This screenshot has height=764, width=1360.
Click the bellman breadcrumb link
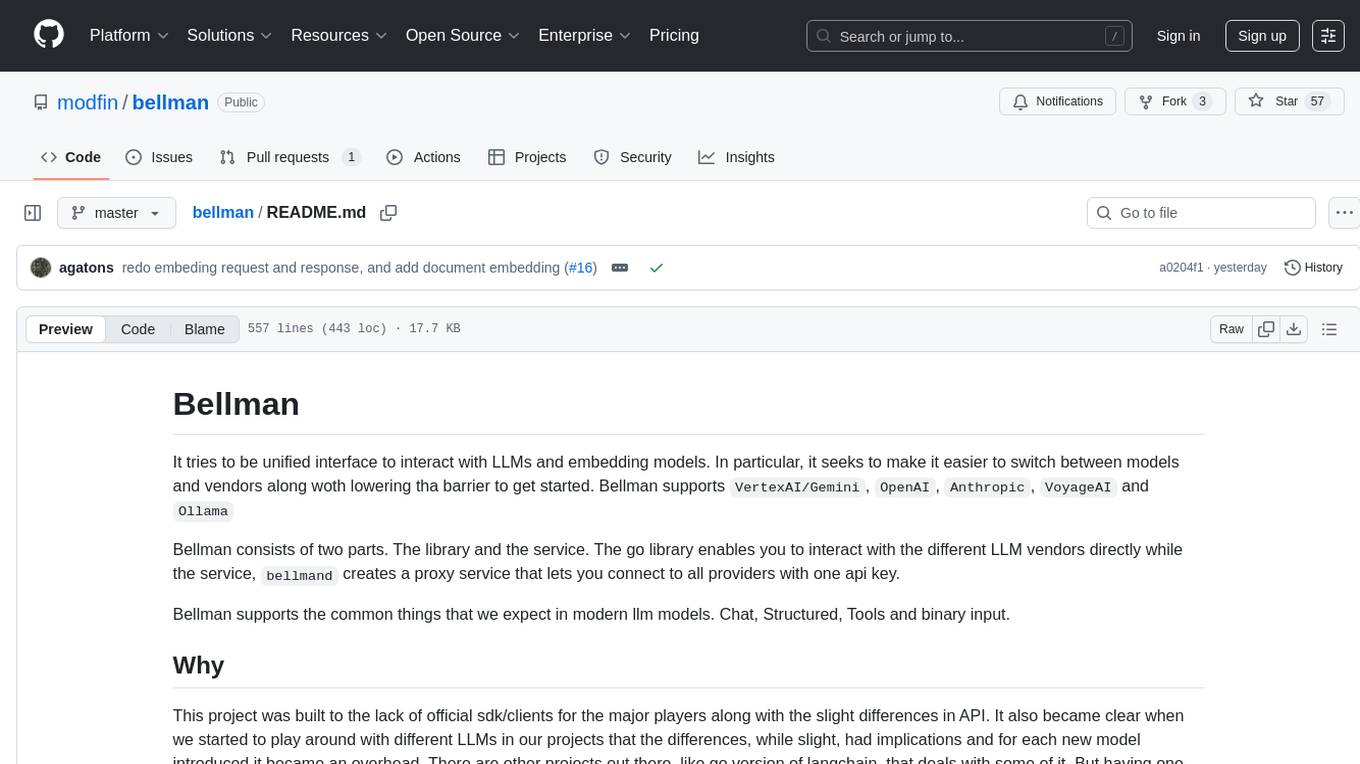[223, 212]
